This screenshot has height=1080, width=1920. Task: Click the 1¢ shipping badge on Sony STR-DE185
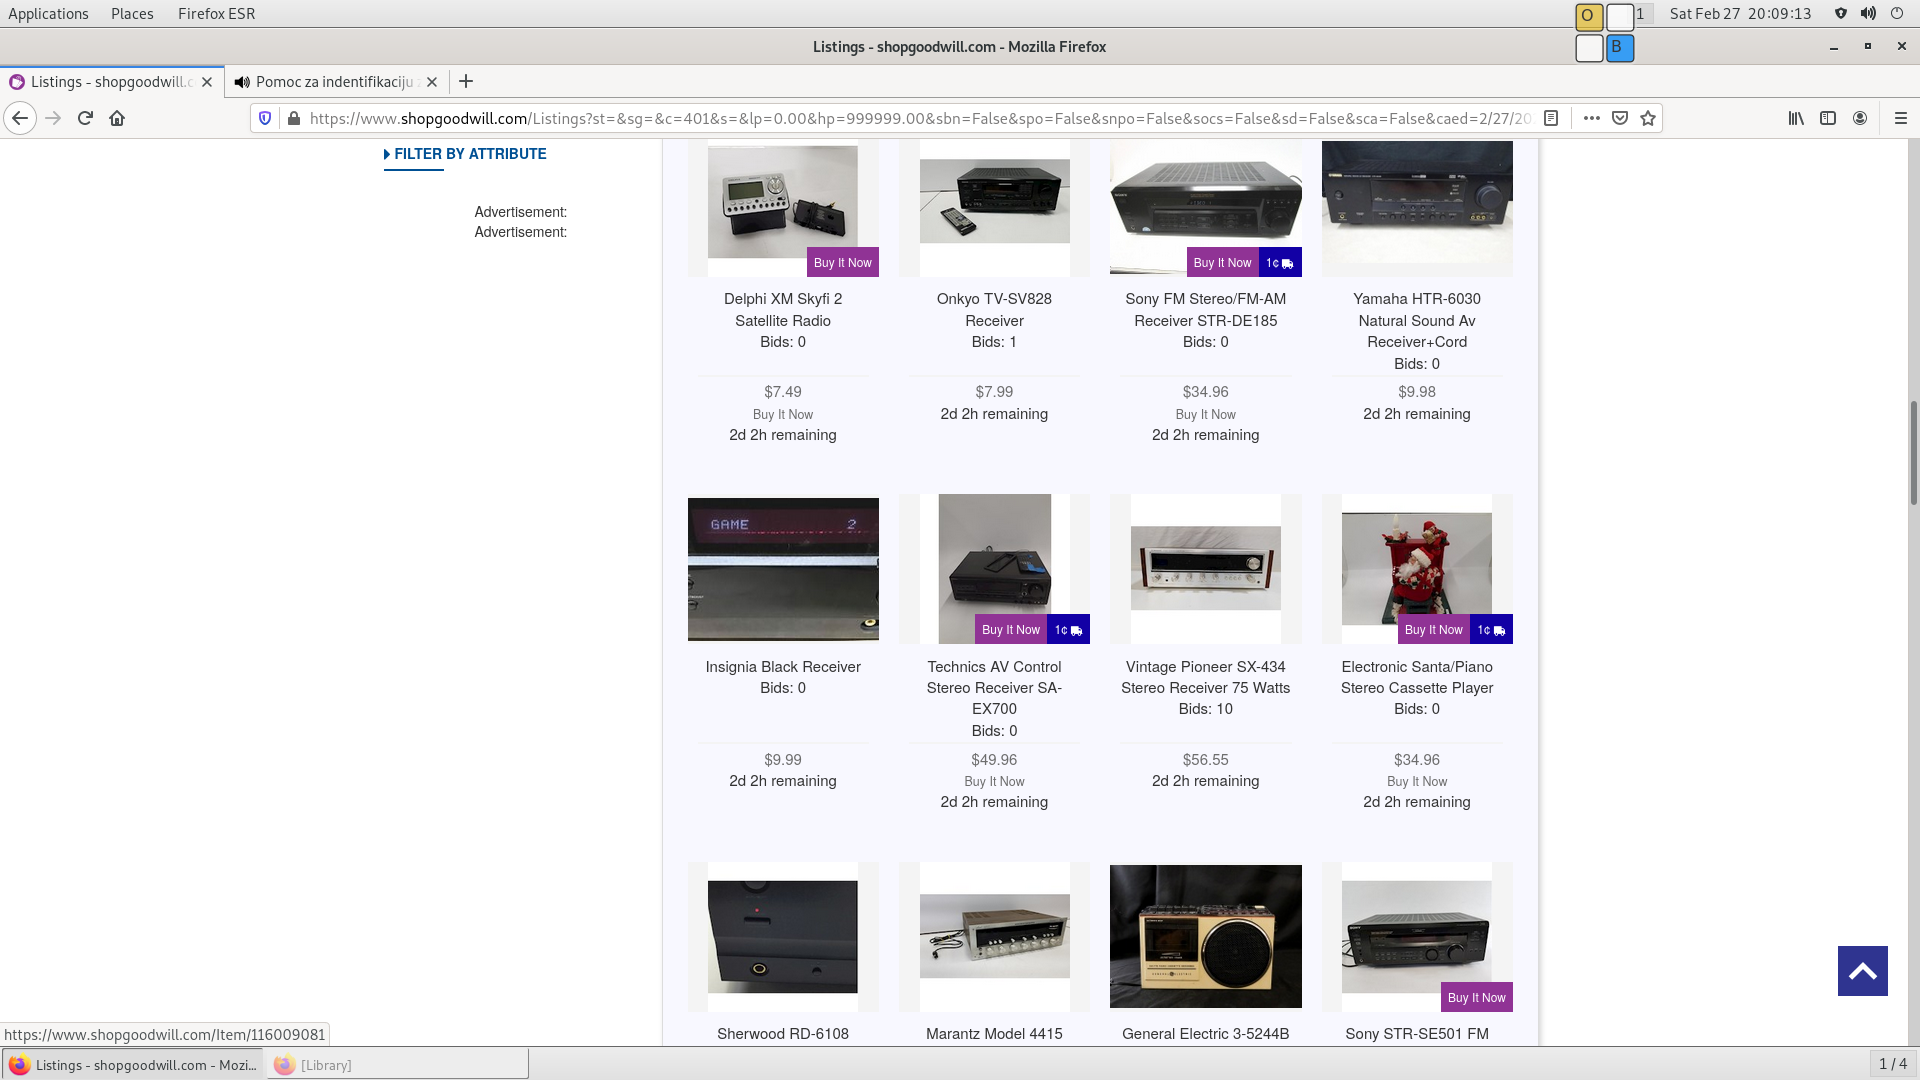1280,263
